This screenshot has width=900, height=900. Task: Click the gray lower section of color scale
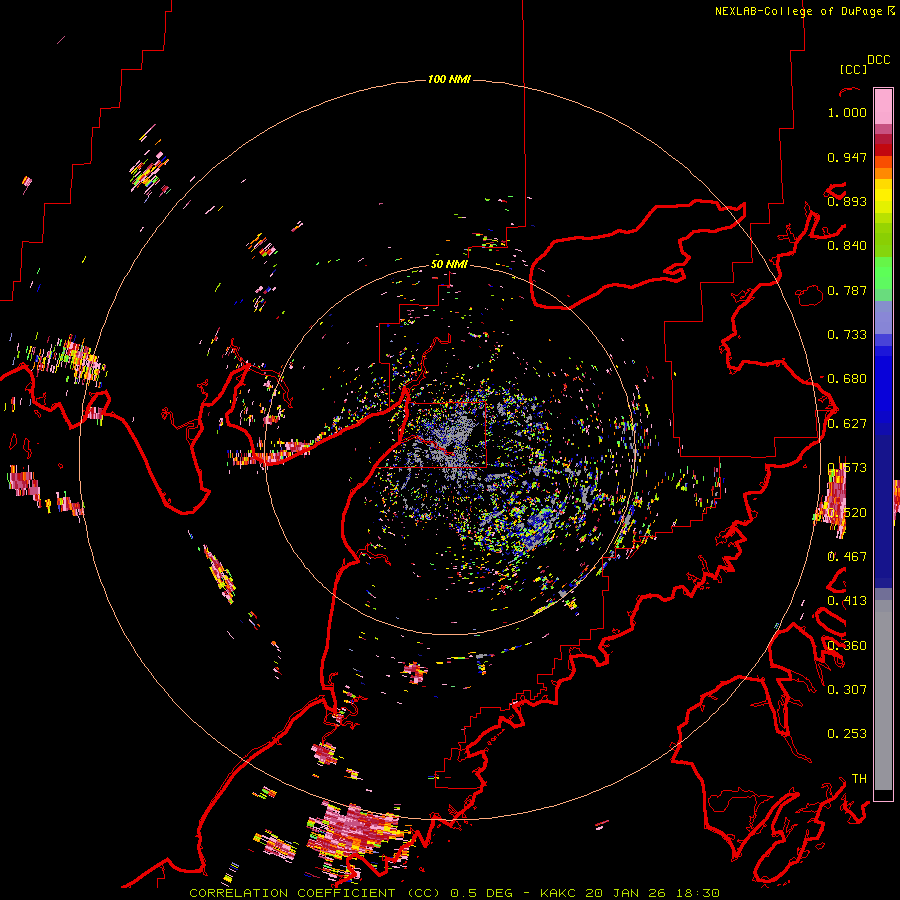883,695
